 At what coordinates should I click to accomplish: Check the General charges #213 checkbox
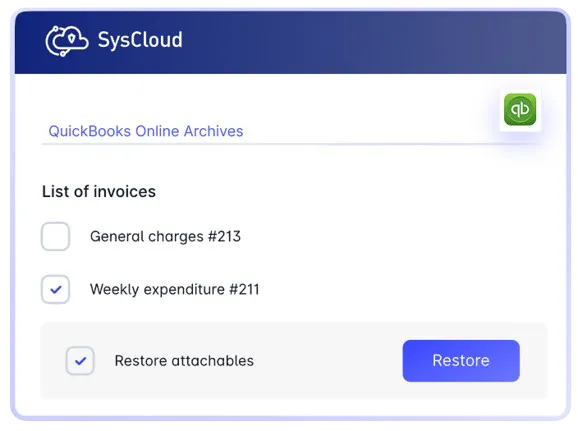55,236
